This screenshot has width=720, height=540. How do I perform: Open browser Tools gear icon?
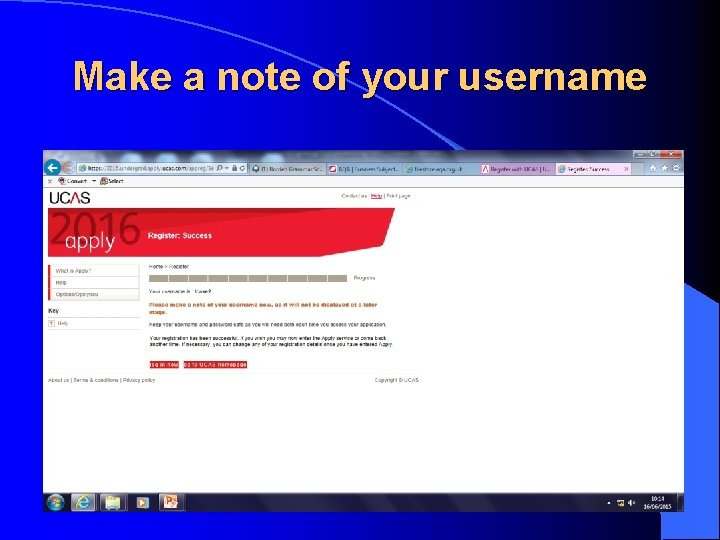point(676,169)
